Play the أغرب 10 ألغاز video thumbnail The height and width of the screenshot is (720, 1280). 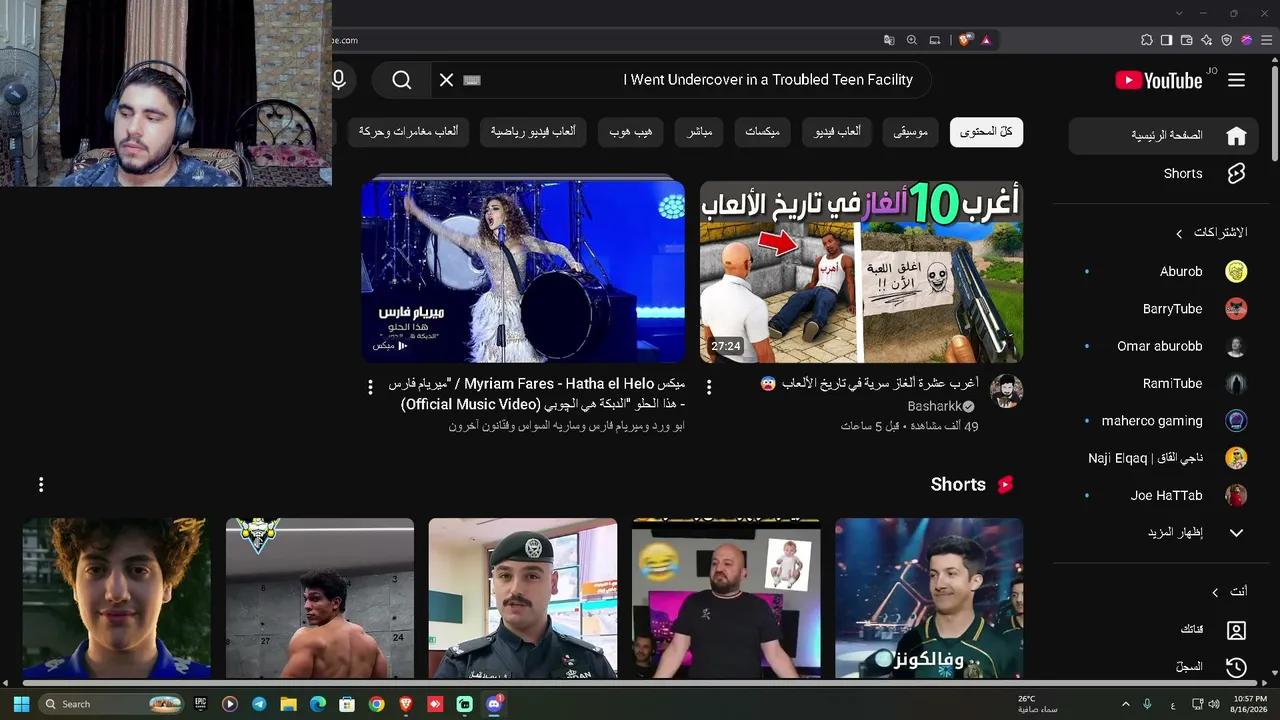click(x=861, y=271)
